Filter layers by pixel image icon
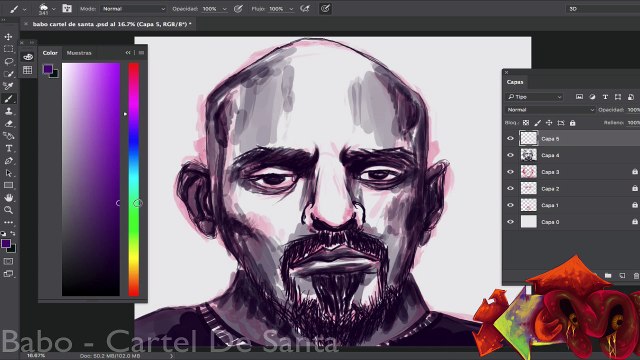The height and width of the screenshot is (360, 640). pyautogui.click(x=579, y=97)
